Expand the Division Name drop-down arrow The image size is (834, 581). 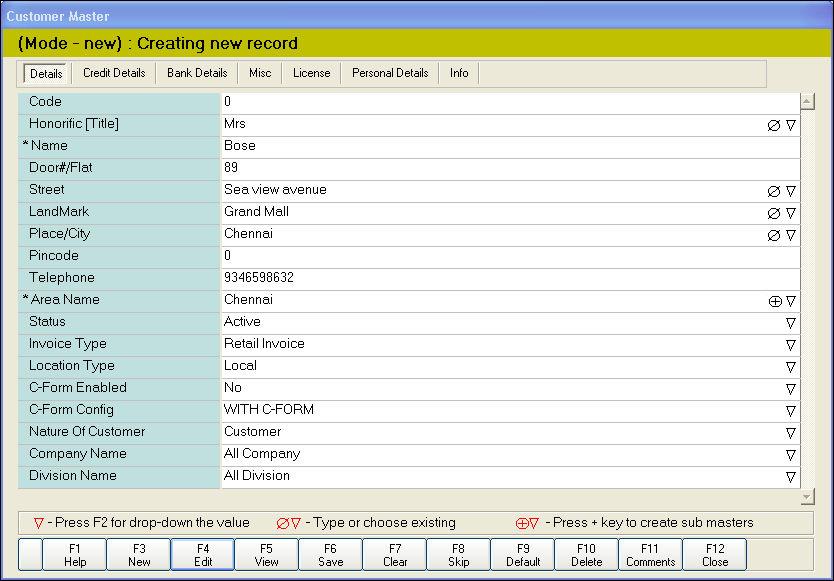pos(790,477)
